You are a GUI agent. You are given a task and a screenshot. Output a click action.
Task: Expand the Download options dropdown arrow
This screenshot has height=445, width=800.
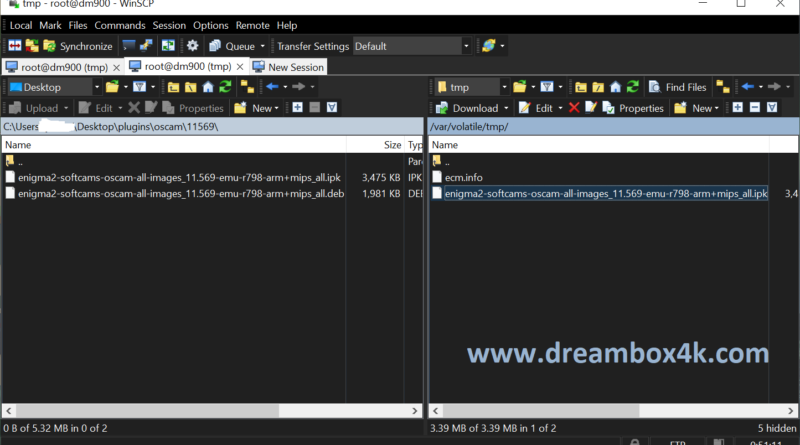pyautogui.click(x=506, y=108)
